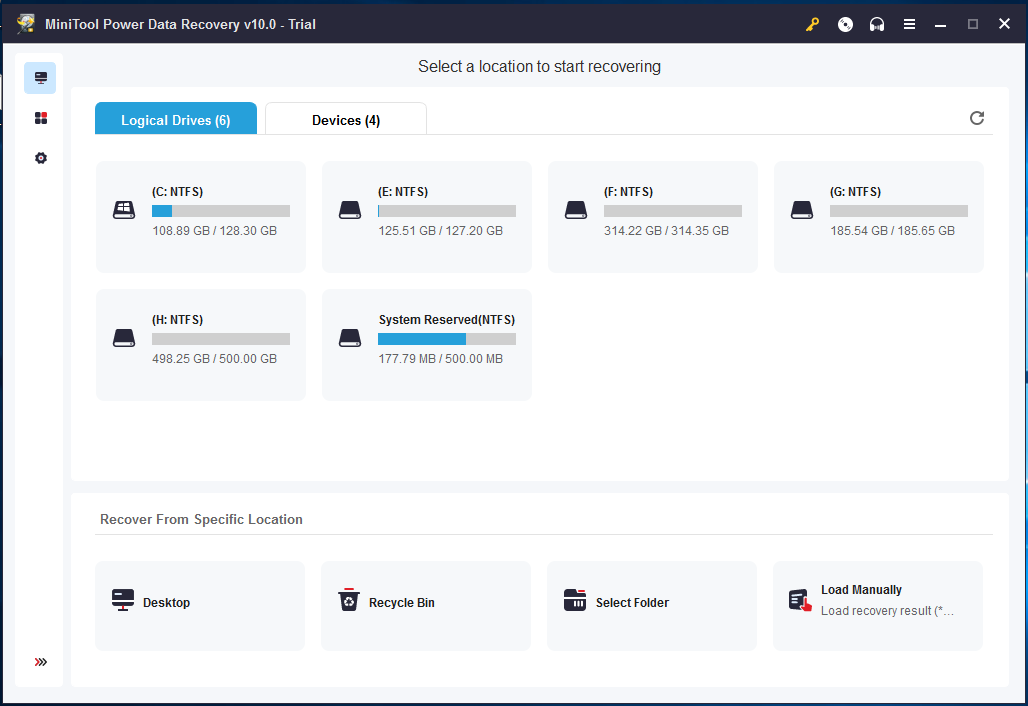Switch to the Devices tab

345,119
